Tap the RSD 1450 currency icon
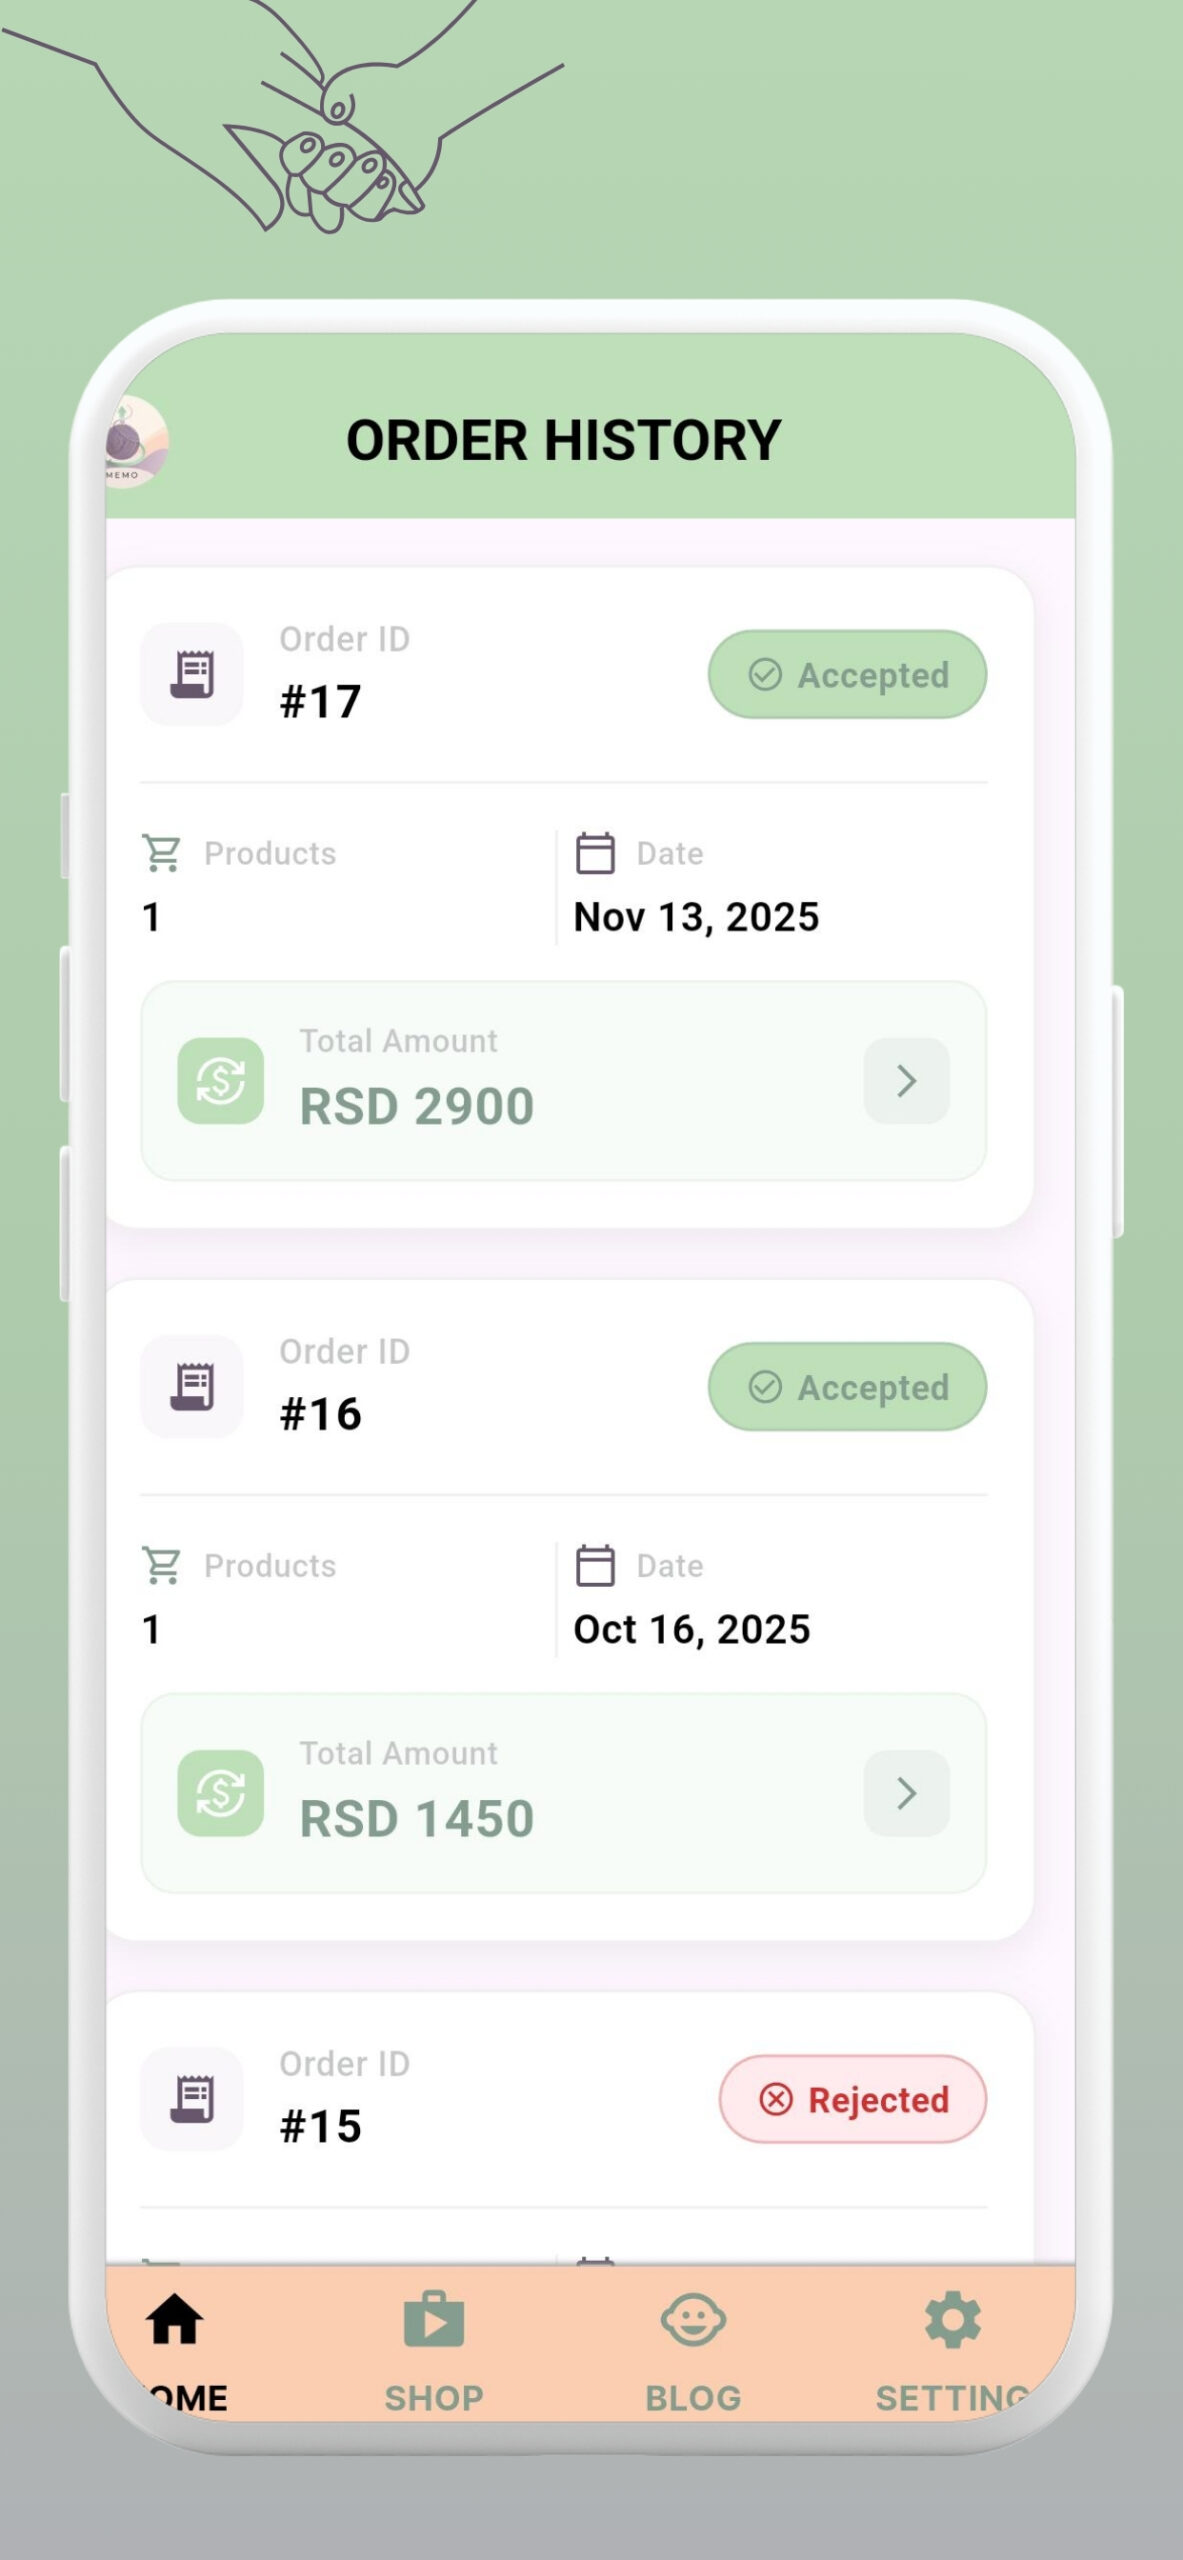 [221, 1793]
